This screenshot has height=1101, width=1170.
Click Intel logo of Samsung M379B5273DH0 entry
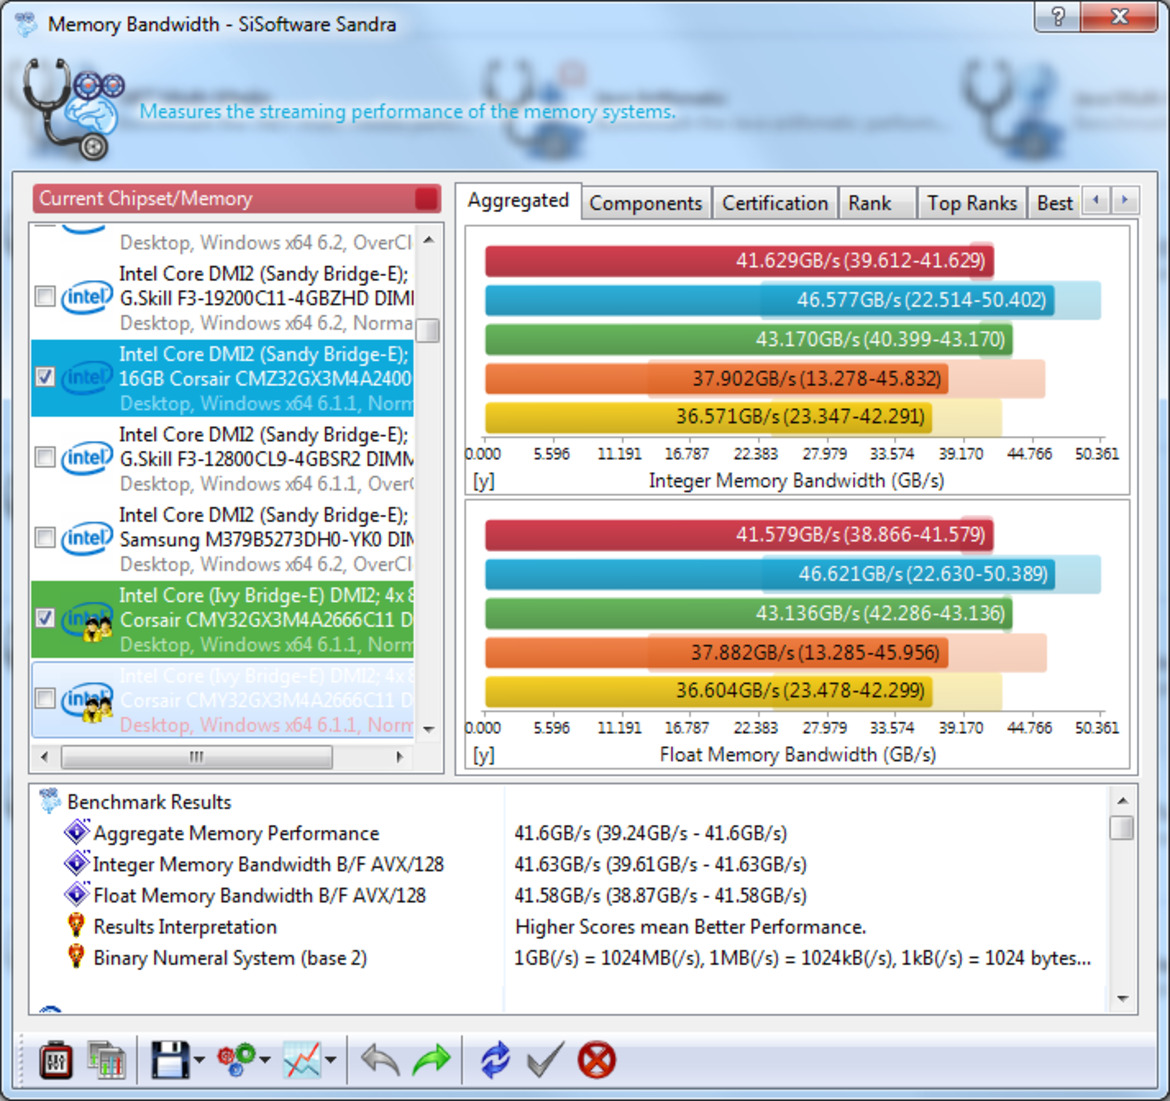pyautogui.click(x=86, y=538)
